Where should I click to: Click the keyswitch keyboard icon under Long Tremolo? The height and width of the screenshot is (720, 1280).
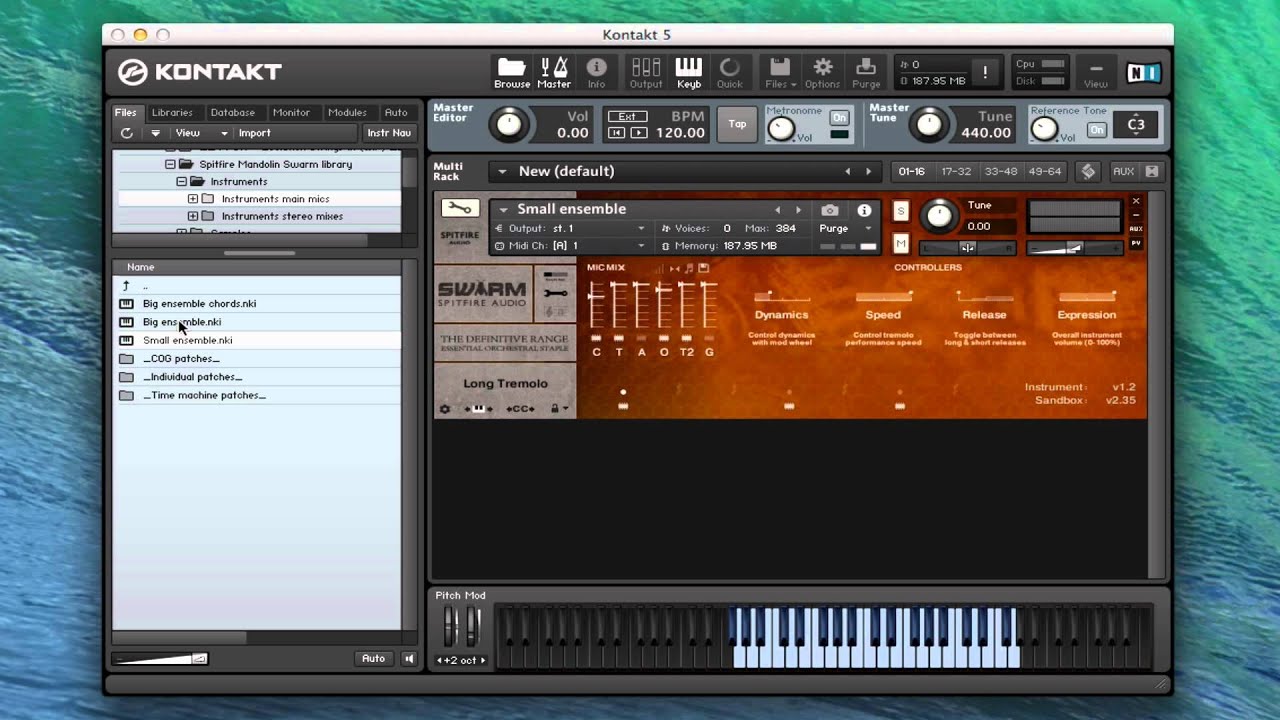[x=478, y=409]
